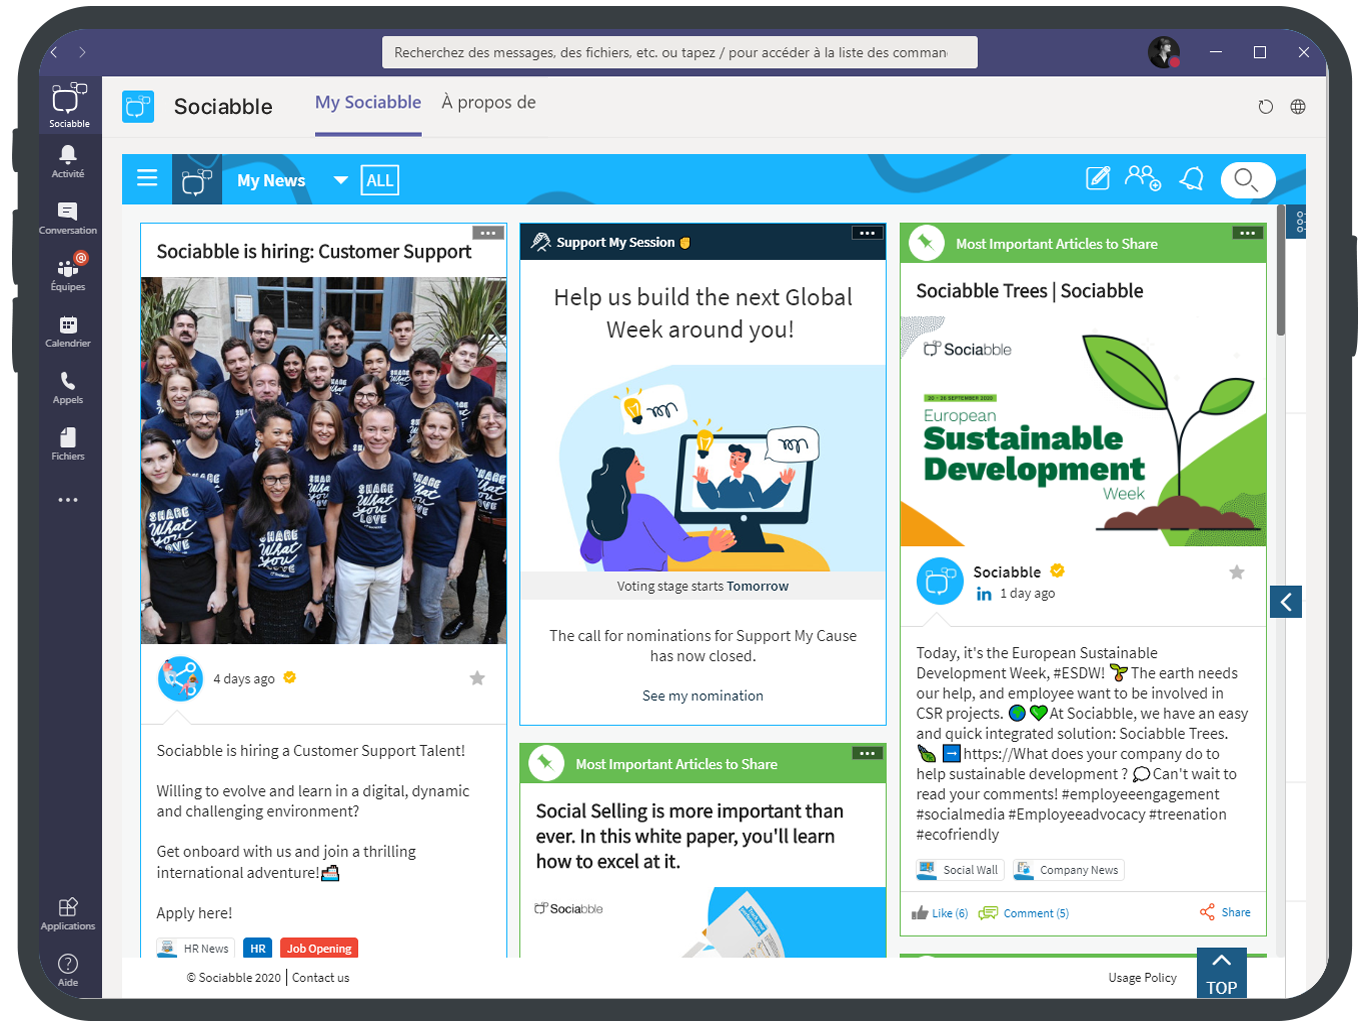
Task: Focus the Teams search field
Action: click(x=680, y=52)
